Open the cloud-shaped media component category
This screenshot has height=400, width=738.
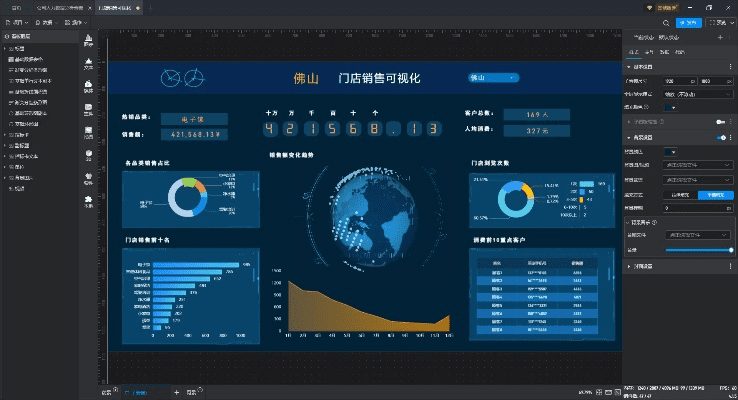[x=88, y=87]
